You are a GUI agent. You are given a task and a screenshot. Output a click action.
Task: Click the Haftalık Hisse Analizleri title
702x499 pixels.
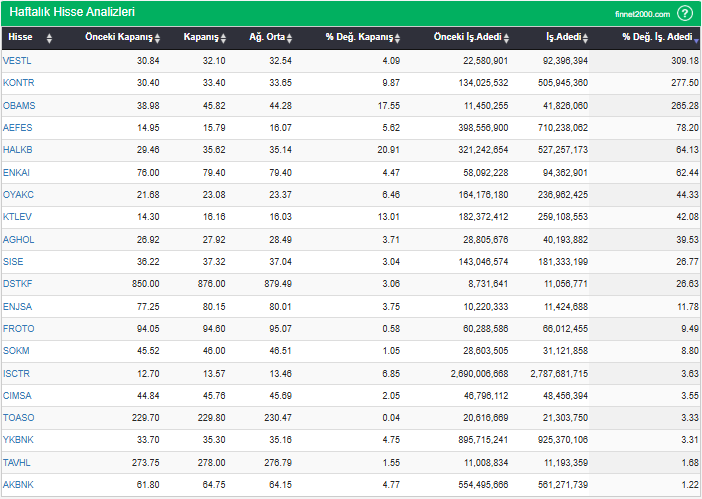pos(72,13)
